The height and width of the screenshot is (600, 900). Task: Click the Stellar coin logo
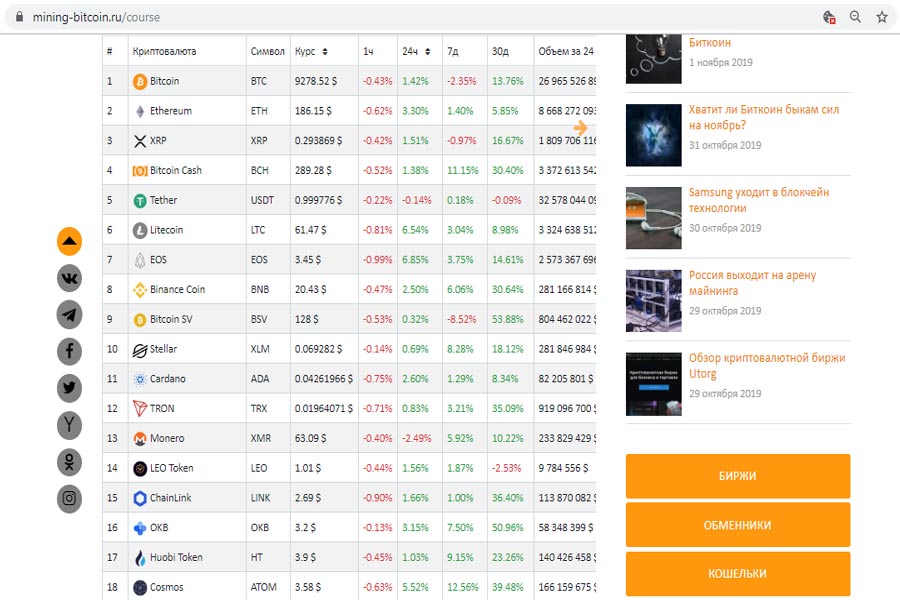coord(140,350)
